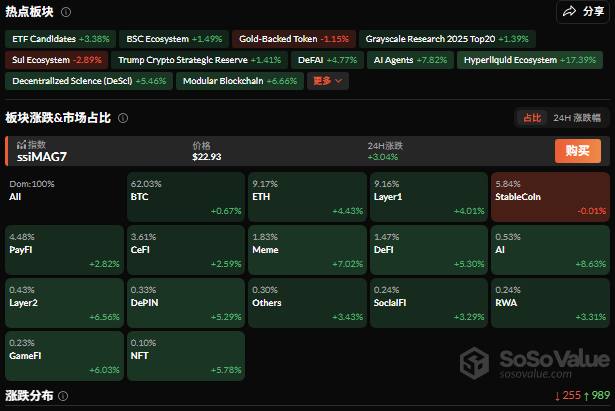Open info icon beside 热点板块 heading

pyautogui.click(x=66, y=12)
